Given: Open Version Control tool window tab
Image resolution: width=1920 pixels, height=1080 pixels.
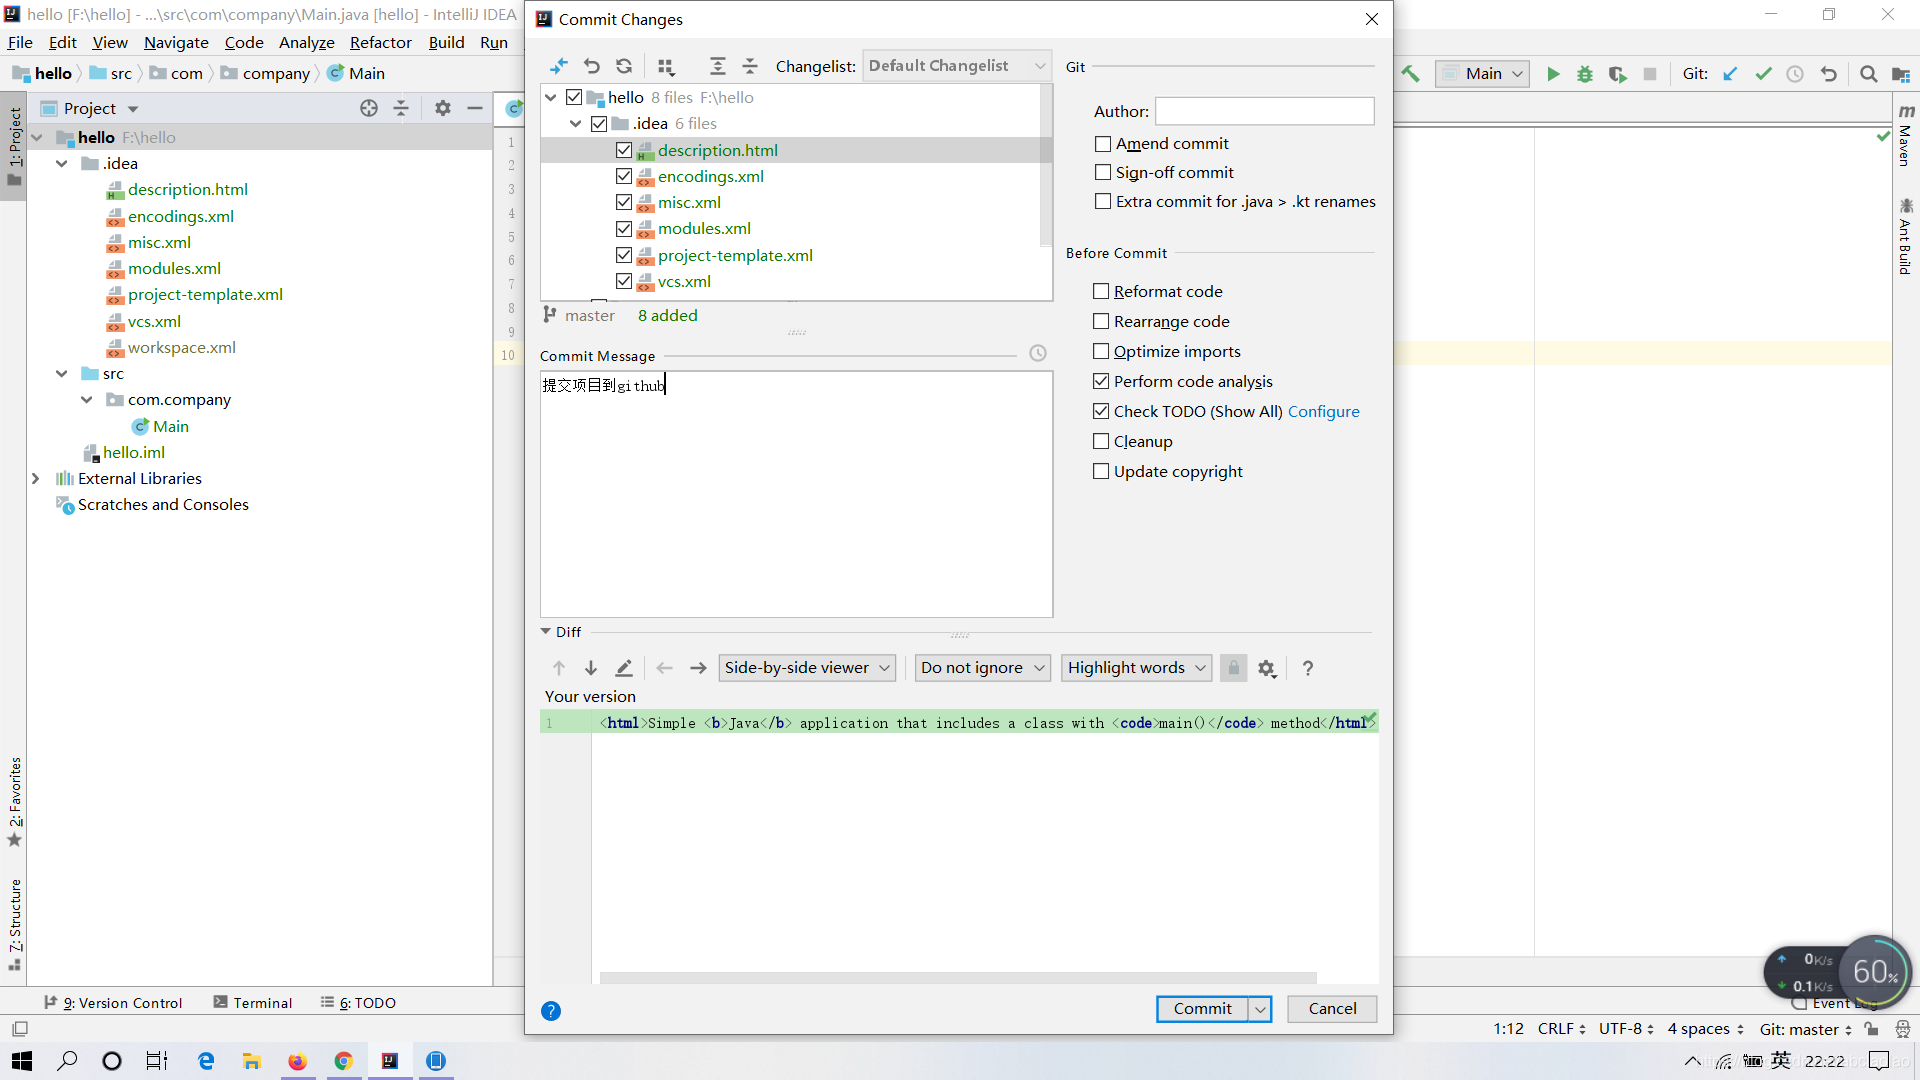Looking at the screenshot, I should click(x=113, y=1003).
